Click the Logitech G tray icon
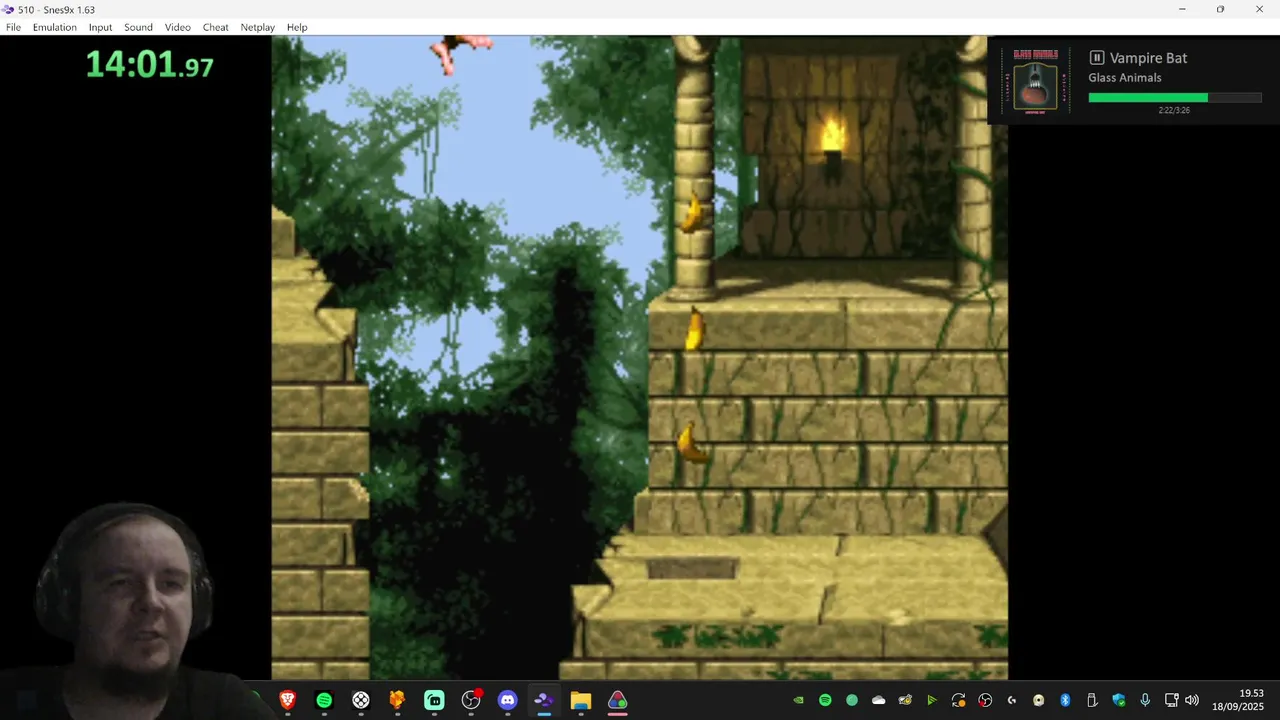1280x720 pixels. pyautogui.click(x=1012, y=701)
